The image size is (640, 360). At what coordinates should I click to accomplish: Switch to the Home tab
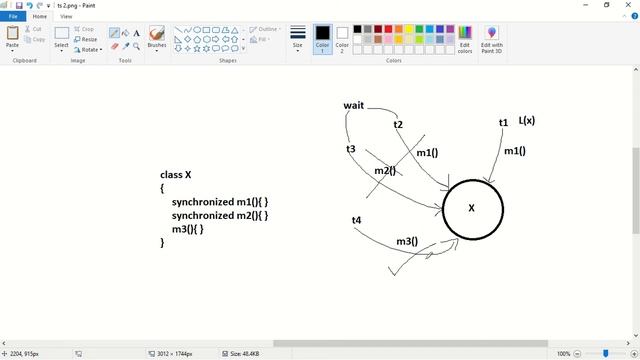pos(40,16)
